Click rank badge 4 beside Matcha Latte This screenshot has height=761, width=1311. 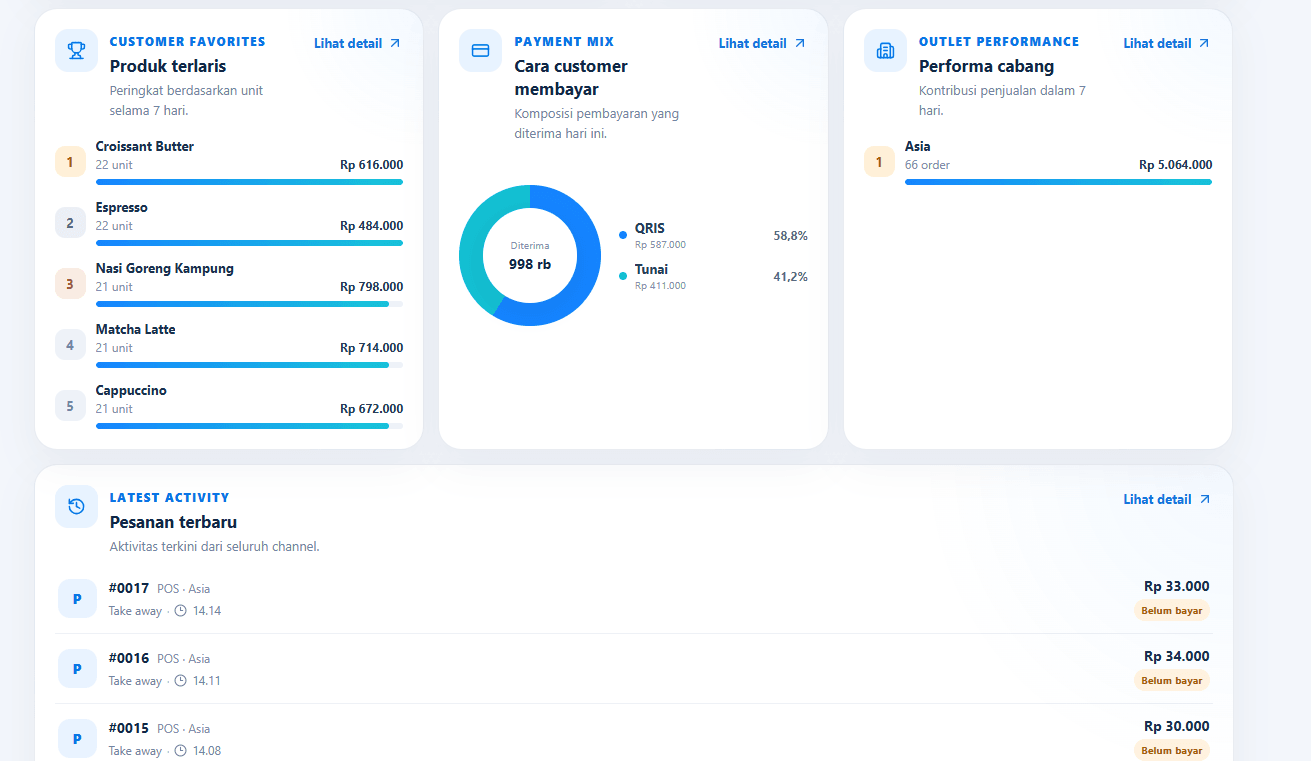(70, 345)
